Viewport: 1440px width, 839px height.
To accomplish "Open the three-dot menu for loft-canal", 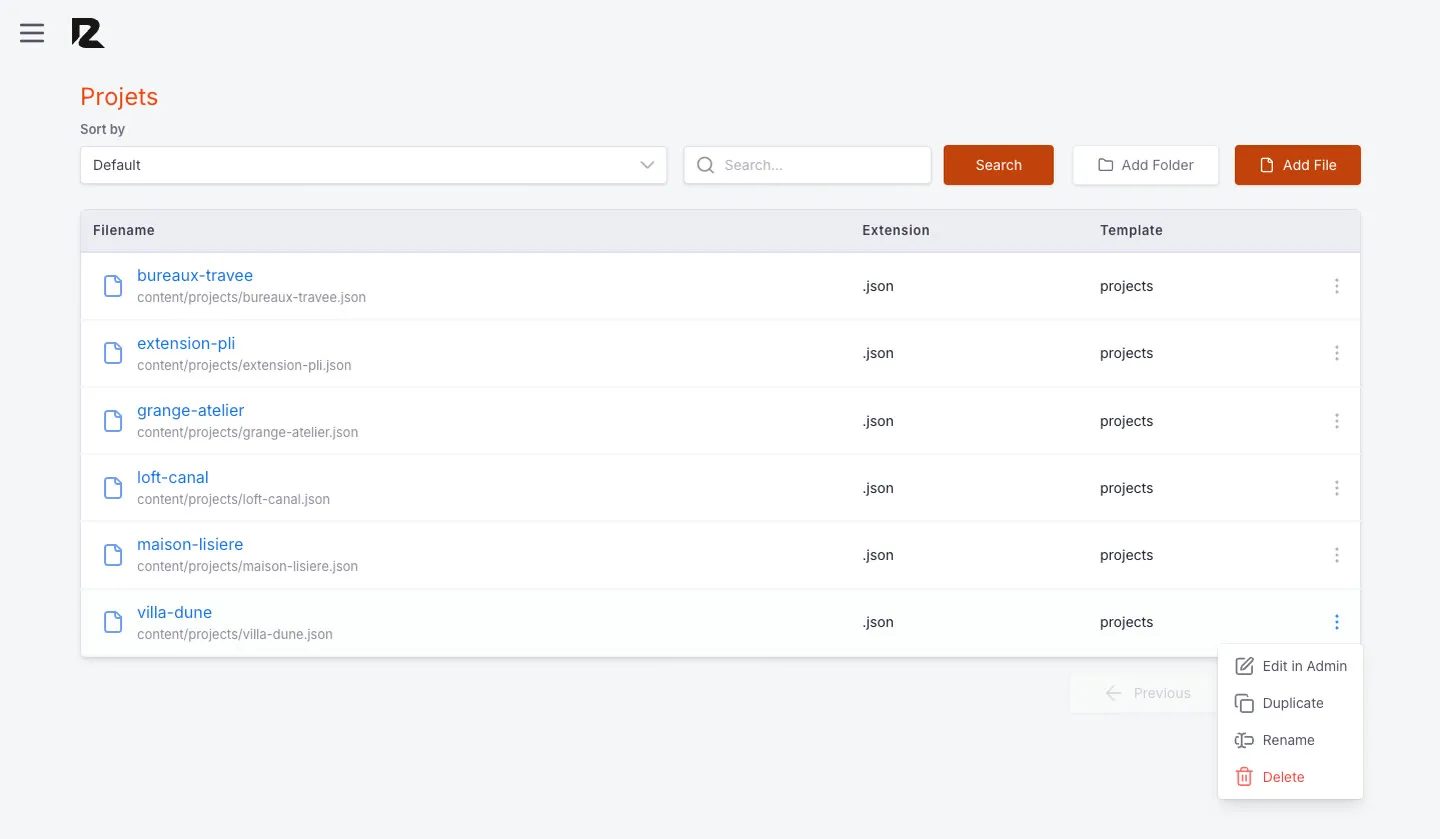I will point(1336,488).
